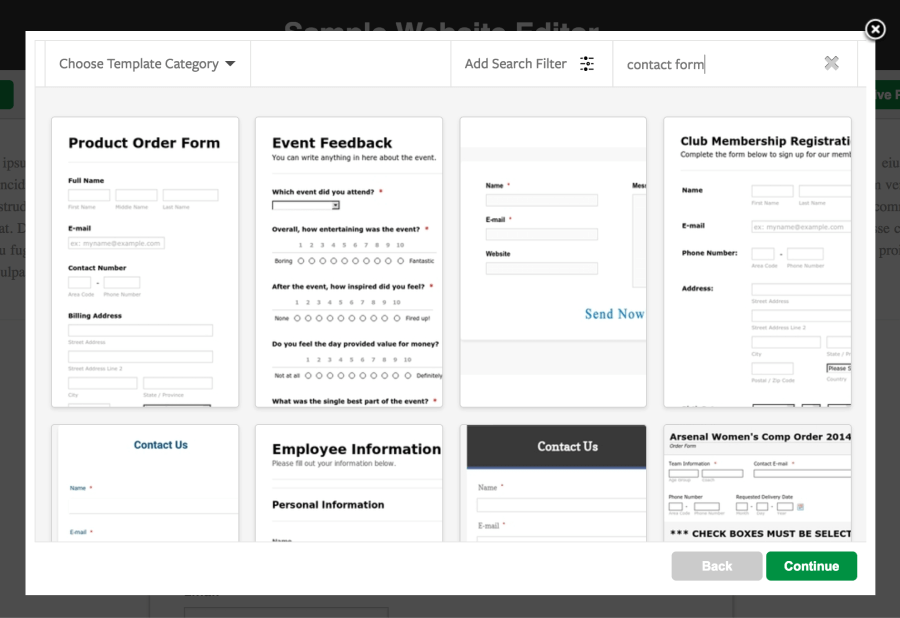Click the Add Search Filter sliders icon
This screenshot has width=900, height=618.
coord(588,62)
